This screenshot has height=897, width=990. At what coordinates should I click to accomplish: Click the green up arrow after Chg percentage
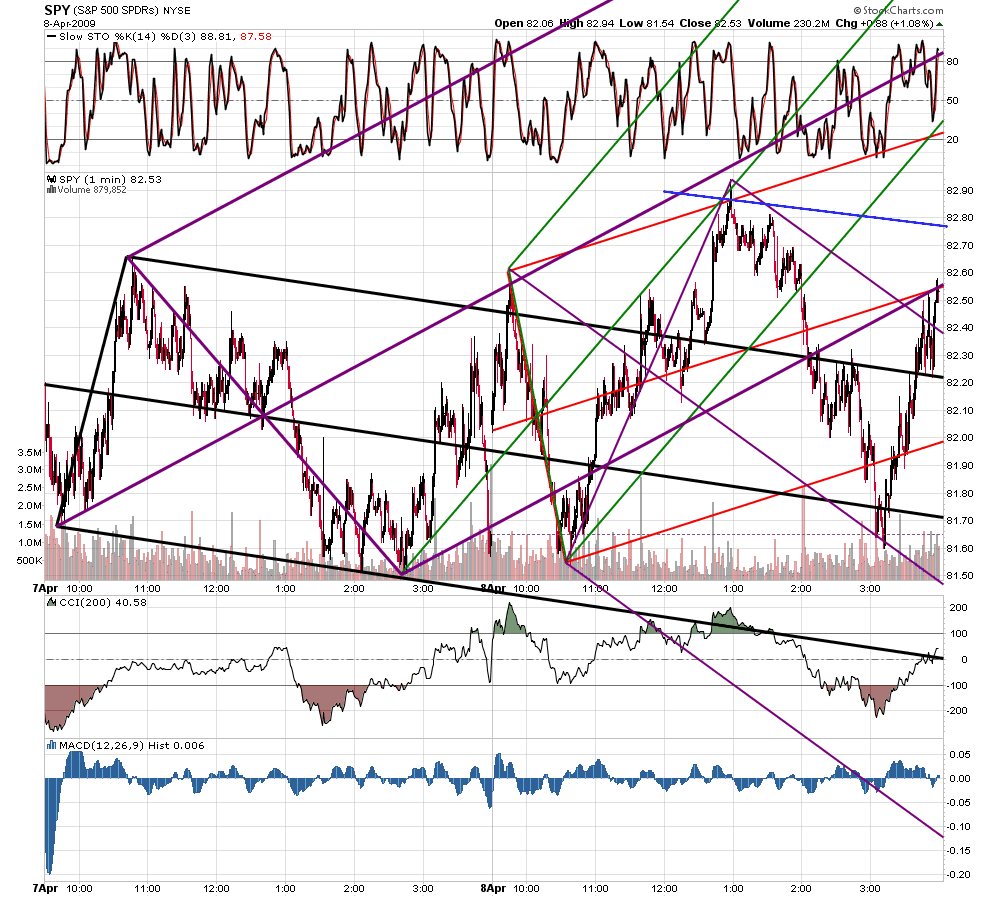pyautogui.click(x=939, y=23)
